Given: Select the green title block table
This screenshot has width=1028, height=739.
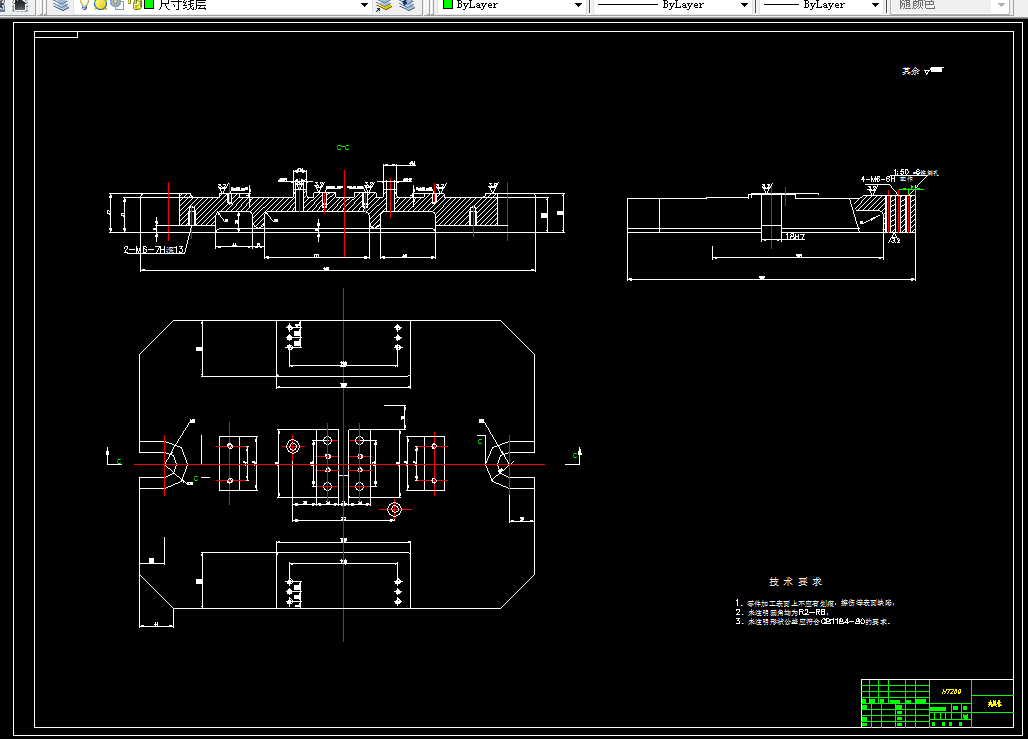Looking at the screenshot, I should [x=937, y=703].
